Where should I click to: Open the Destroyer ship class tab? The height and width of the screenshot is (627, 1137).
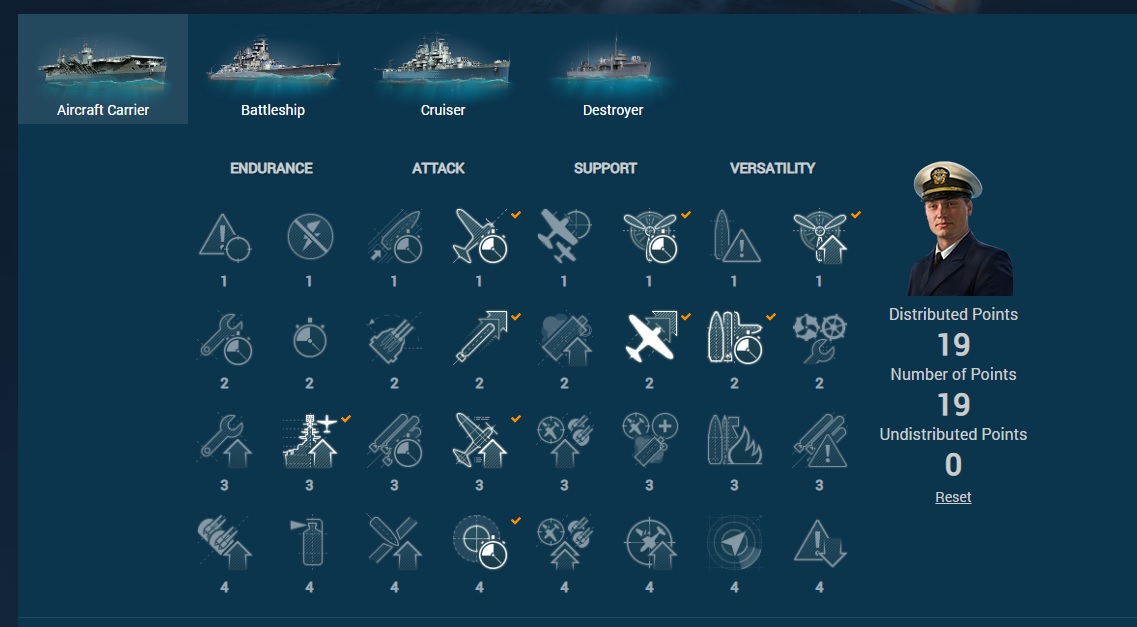613,70
